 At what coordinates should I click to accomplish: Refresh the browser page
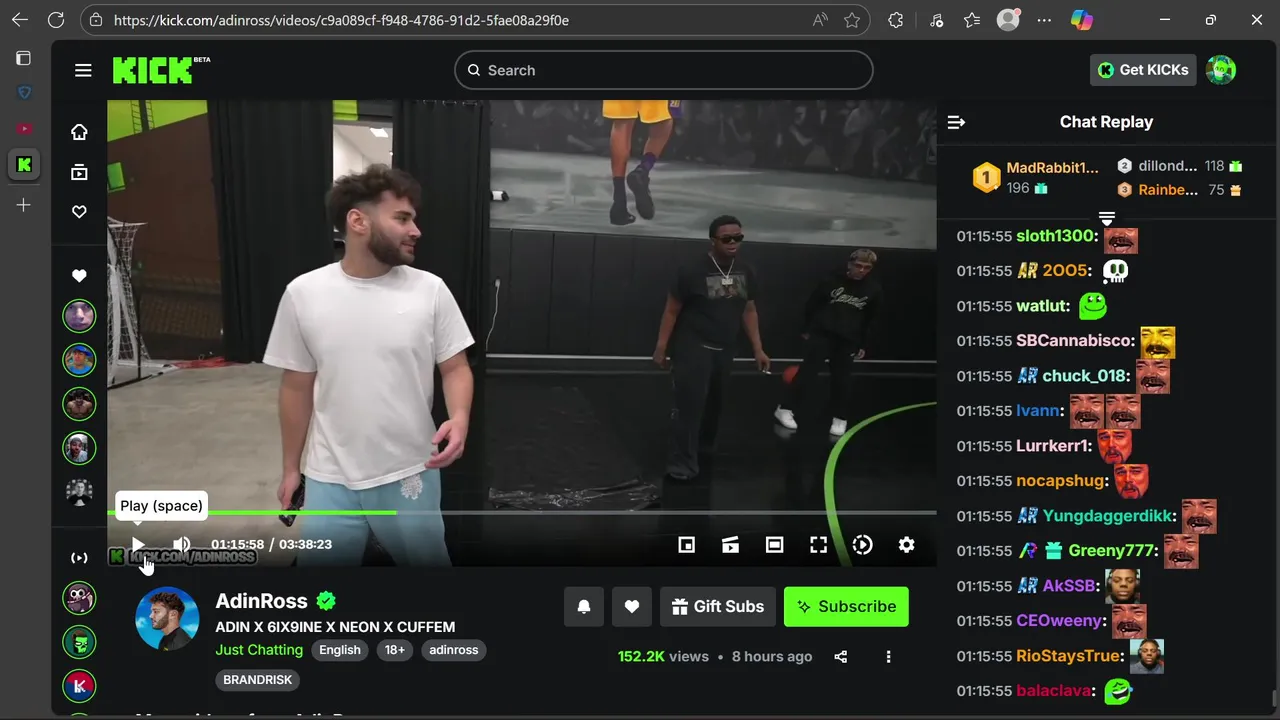(56, 20)
